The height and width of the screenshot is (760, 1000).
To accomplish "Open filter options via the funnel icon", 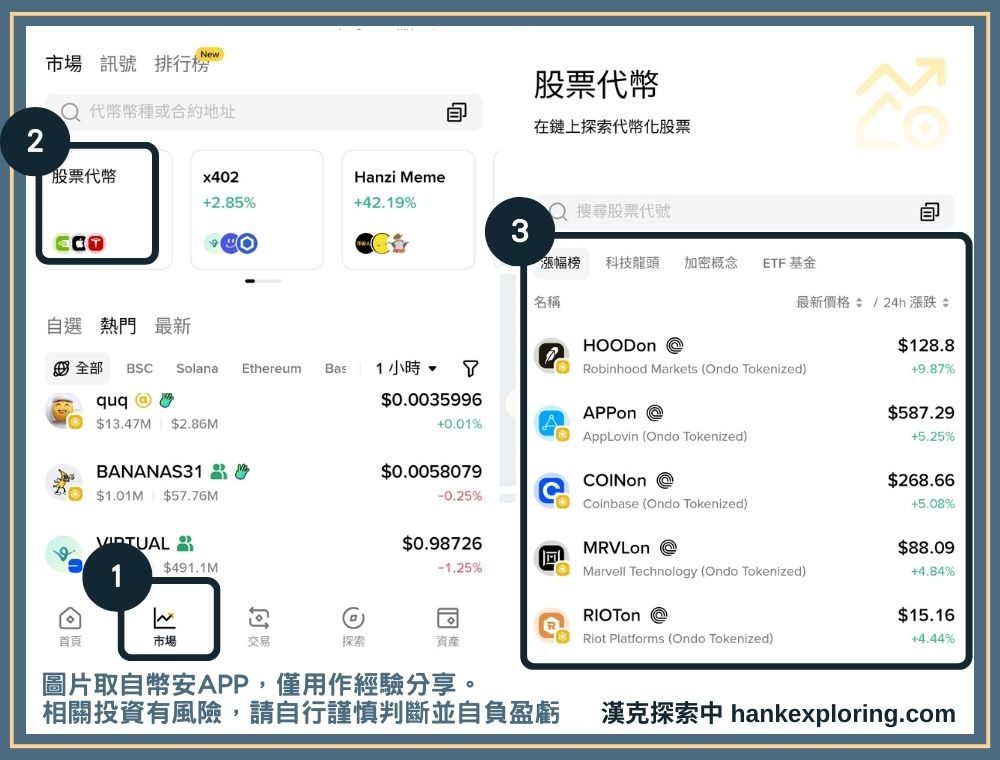I will click(470, 369).
